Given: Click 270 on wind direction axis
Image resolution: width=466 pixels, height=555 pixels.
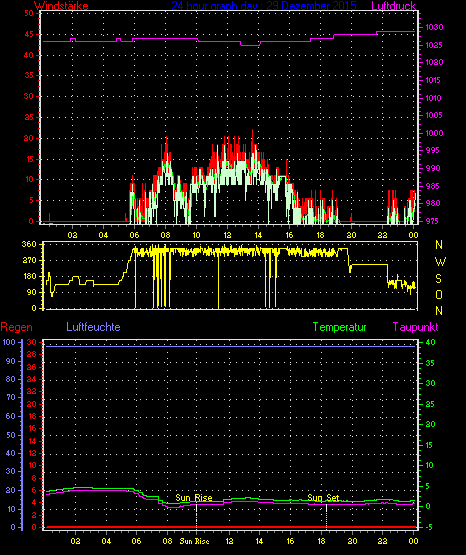Looking at the screenshot, I should (29, 261).
